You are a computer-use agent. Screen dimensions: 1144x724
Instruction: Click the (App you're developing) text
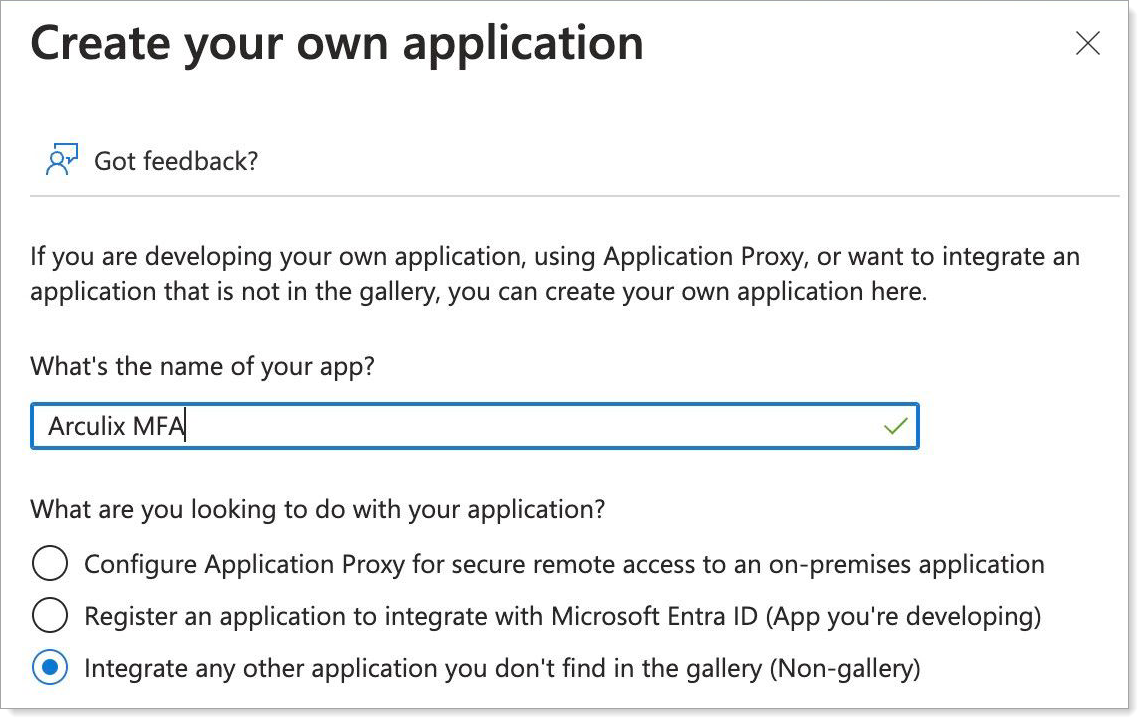click(904, 616)
